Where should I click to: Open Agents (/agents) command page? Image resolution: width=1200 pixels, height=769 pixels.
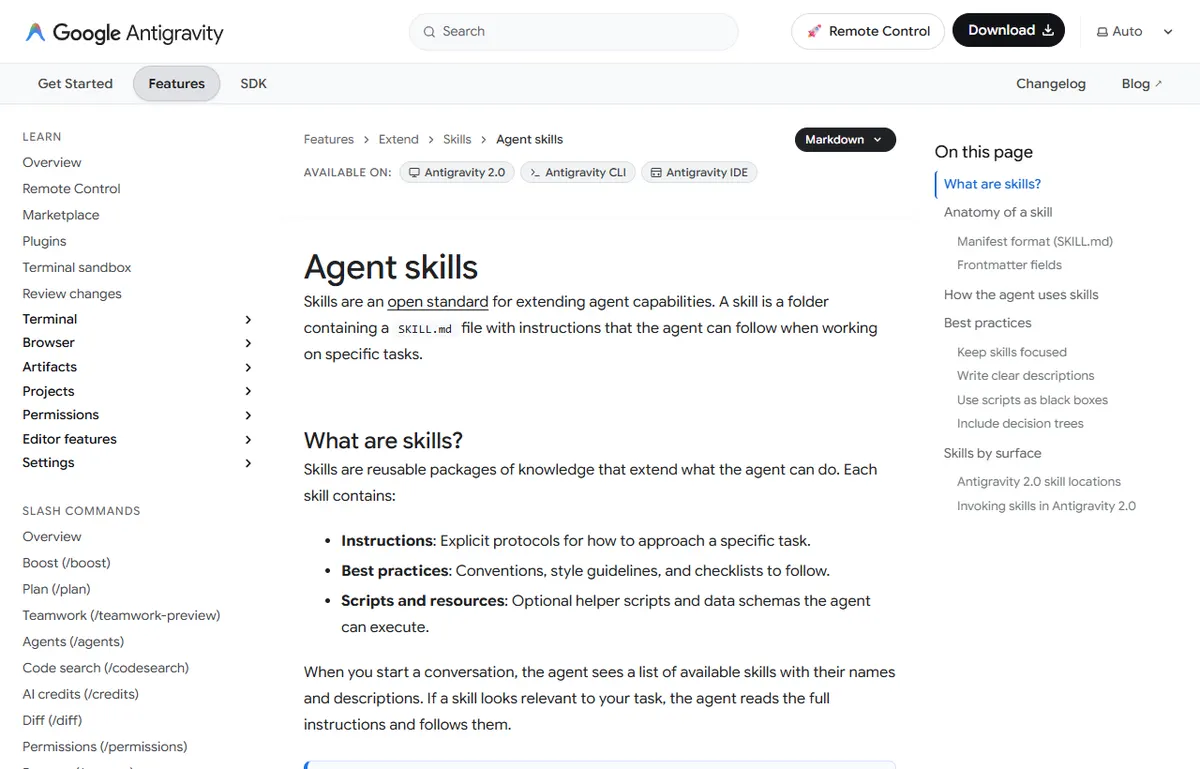pyautogui.click(x=74, y=642)
